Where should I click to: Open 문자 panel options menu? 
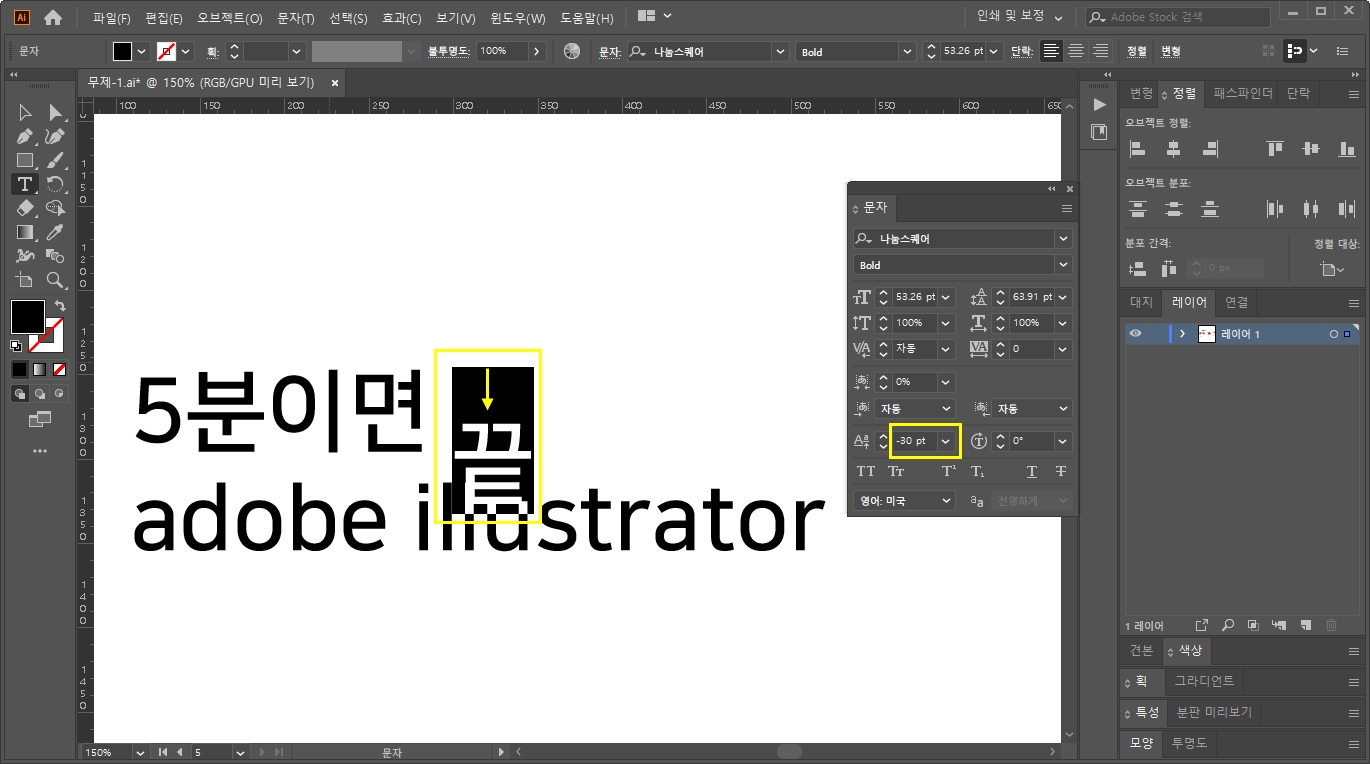[x=1067, y=209]
